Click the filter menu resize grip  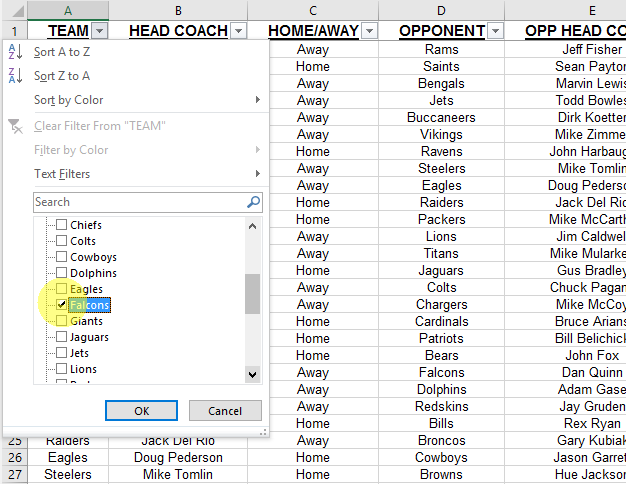point(263,432)
